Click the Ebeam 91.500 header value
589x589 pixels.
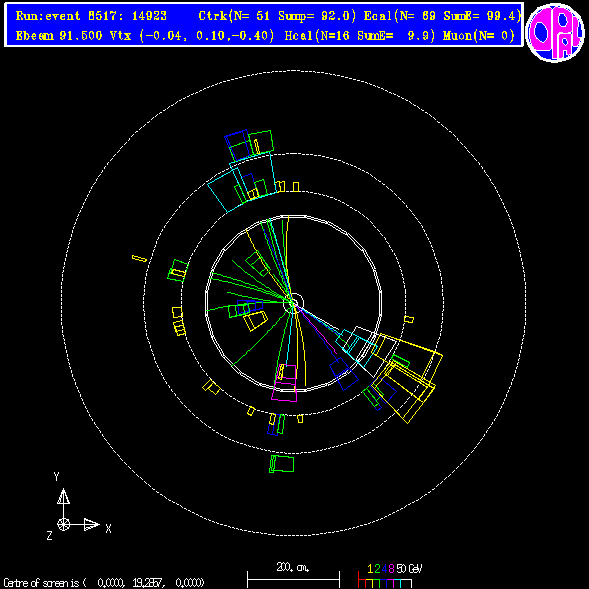pyautogui.click(x=59, y=36)
